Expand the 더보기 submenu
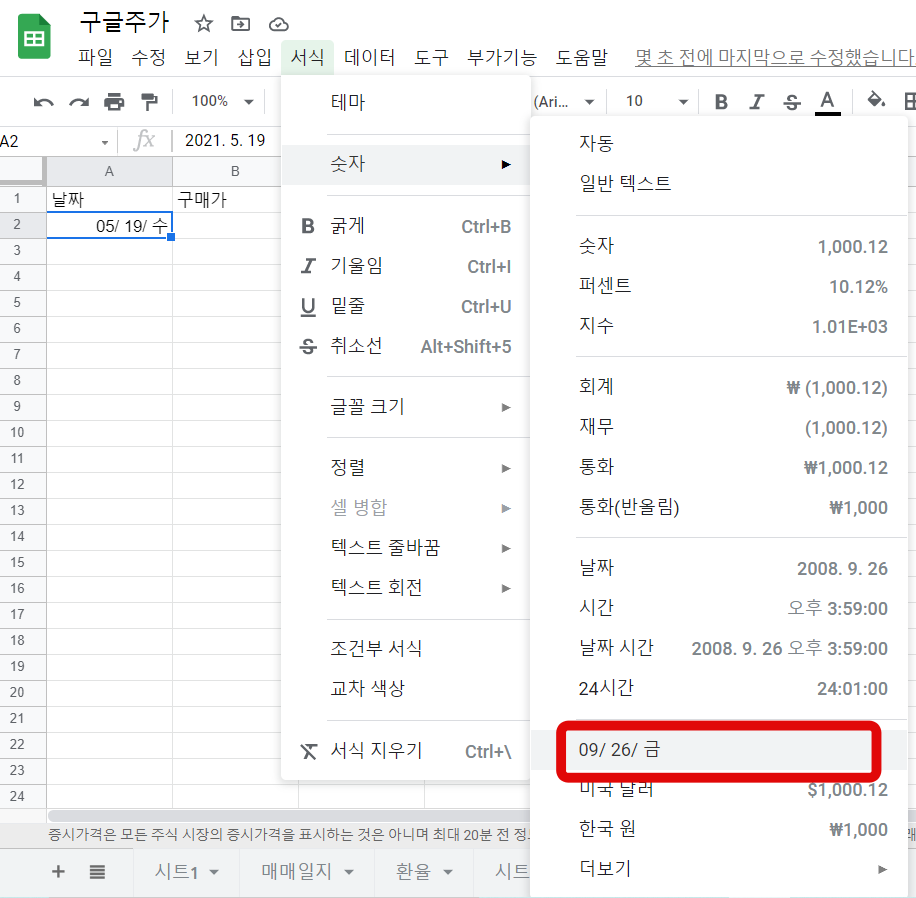Viewport: 916px width, 898px height. [732, 869]
